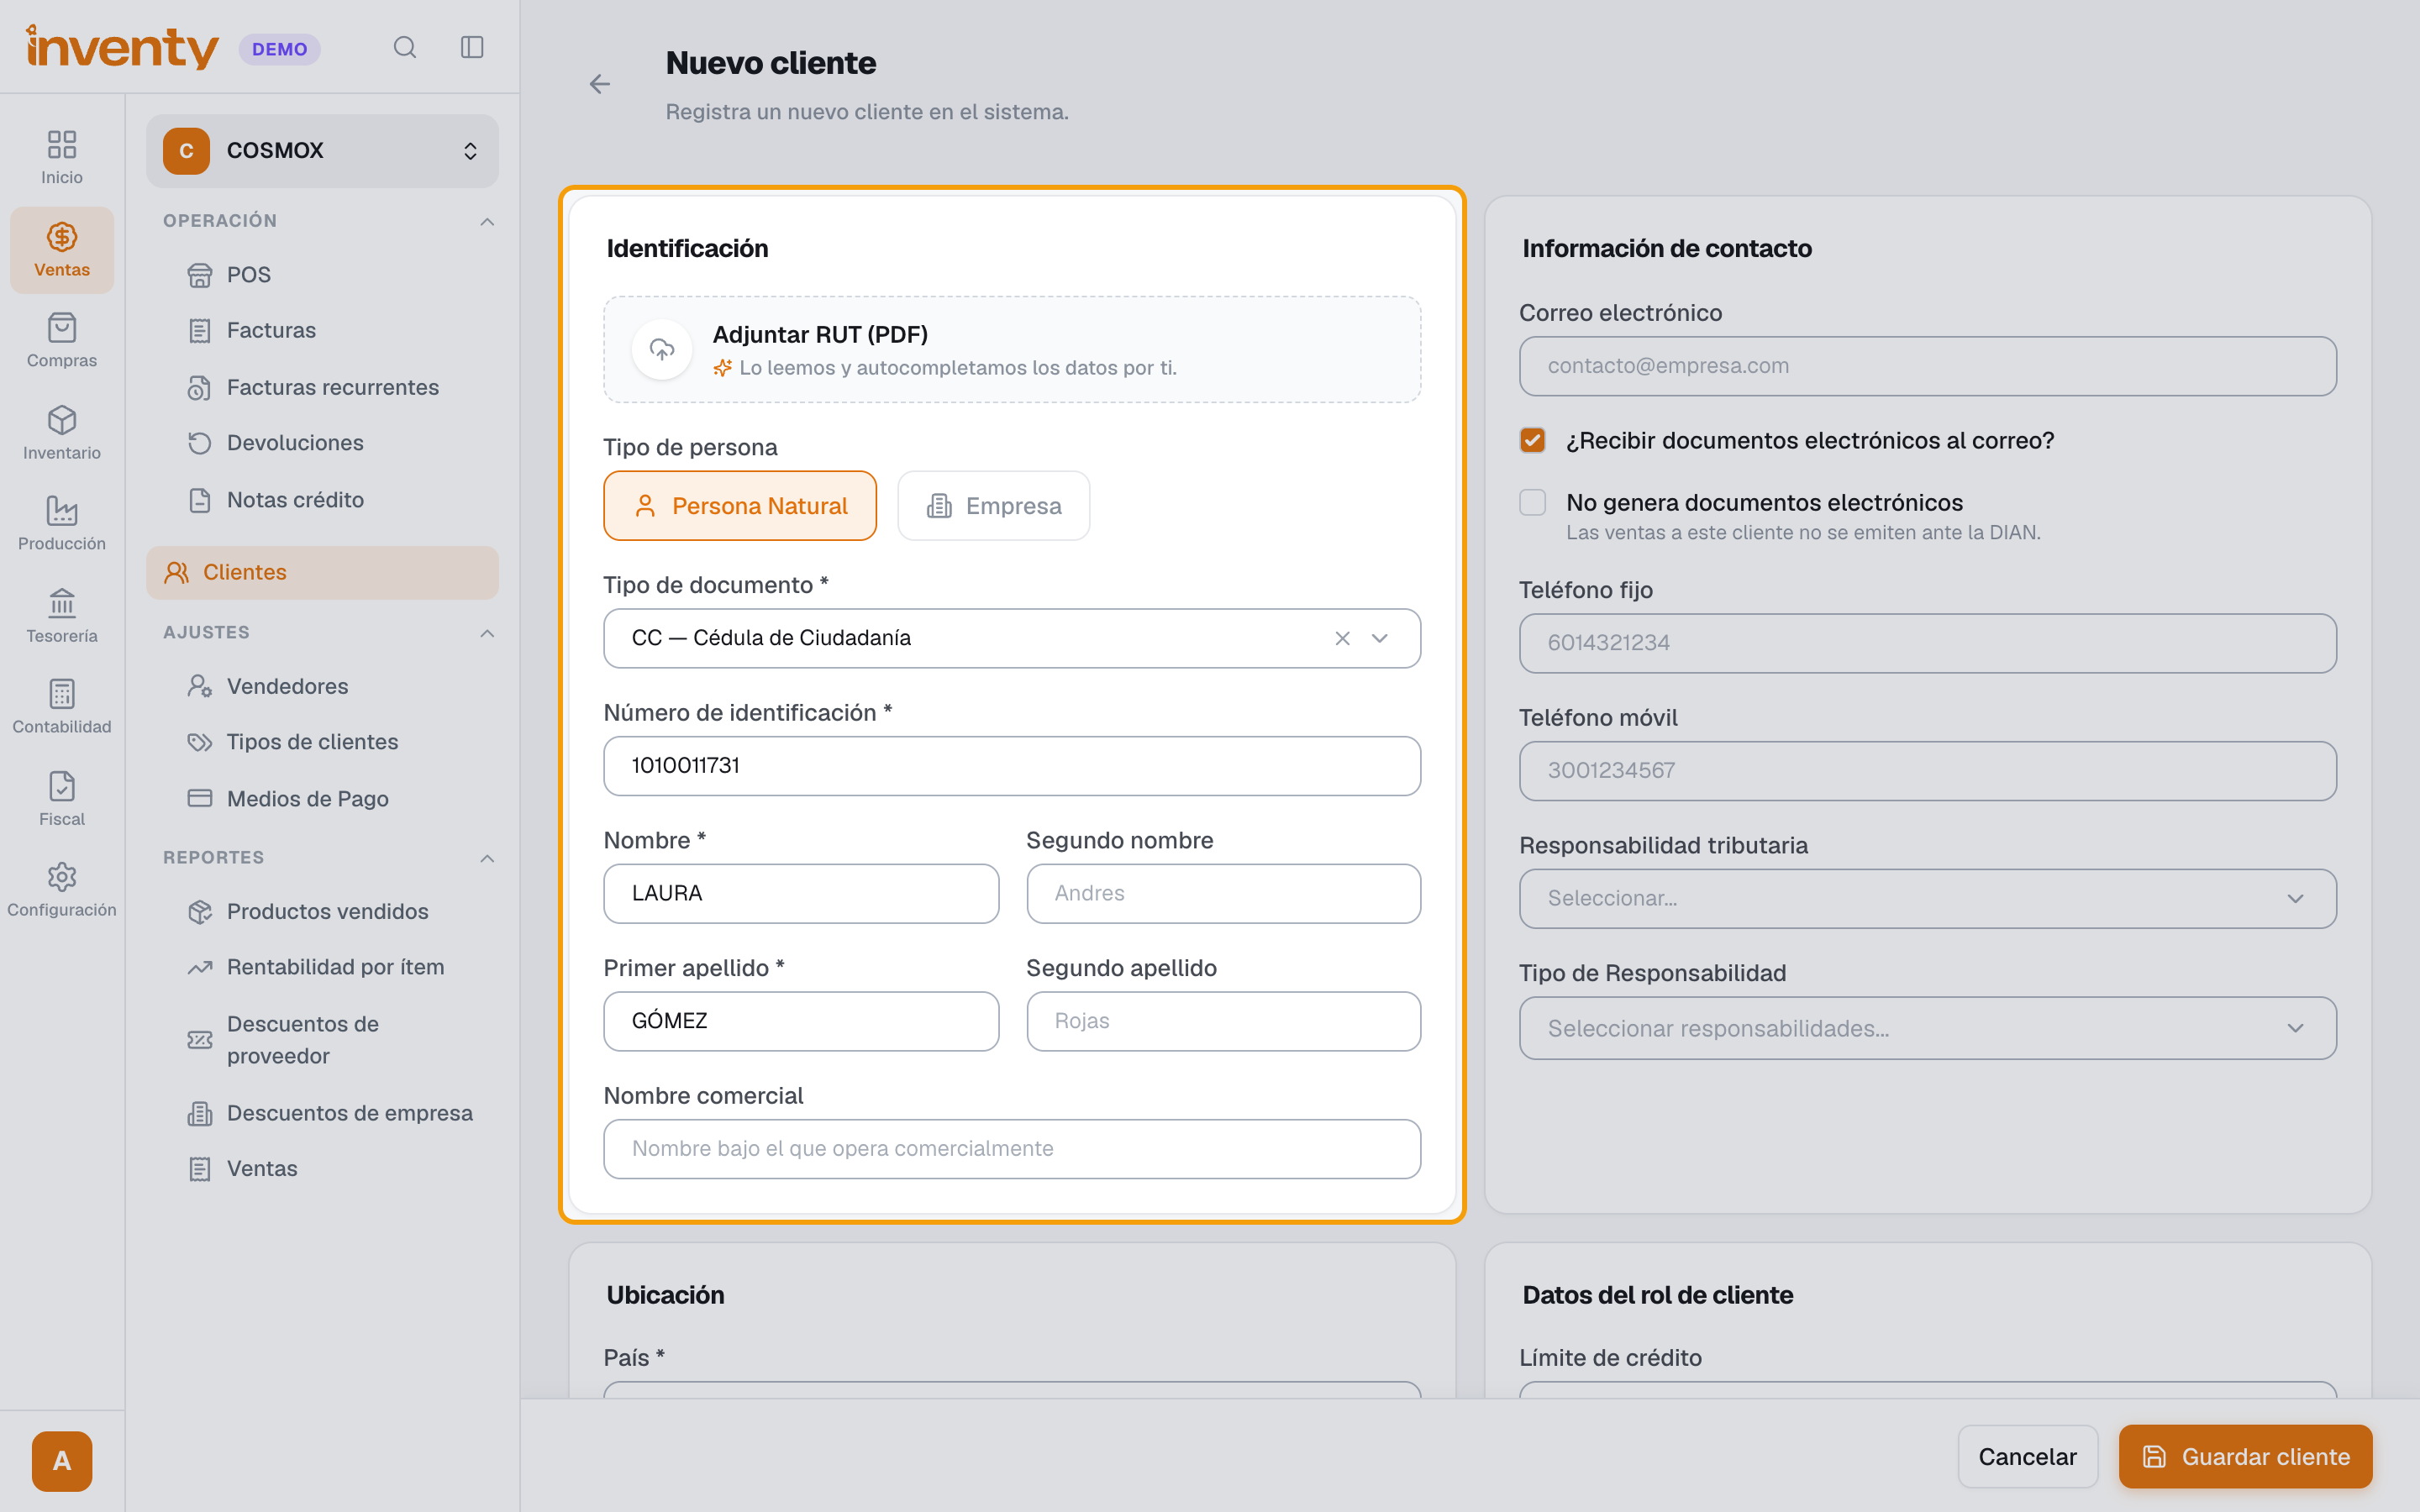This screenshot has height=1512, width=2420.
Task: Open Inicio from the icon rail
Action: [62, 157]
